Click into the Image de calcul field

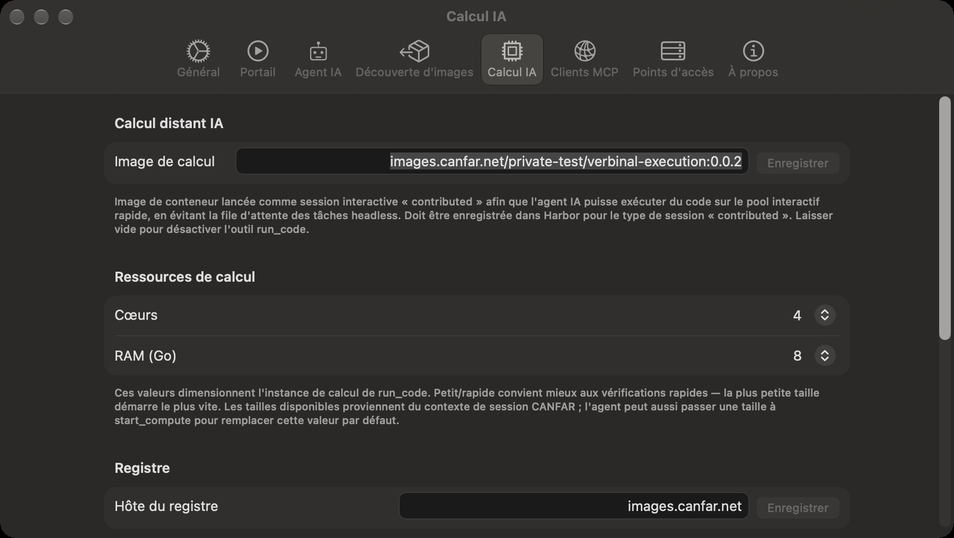[492, 161]
